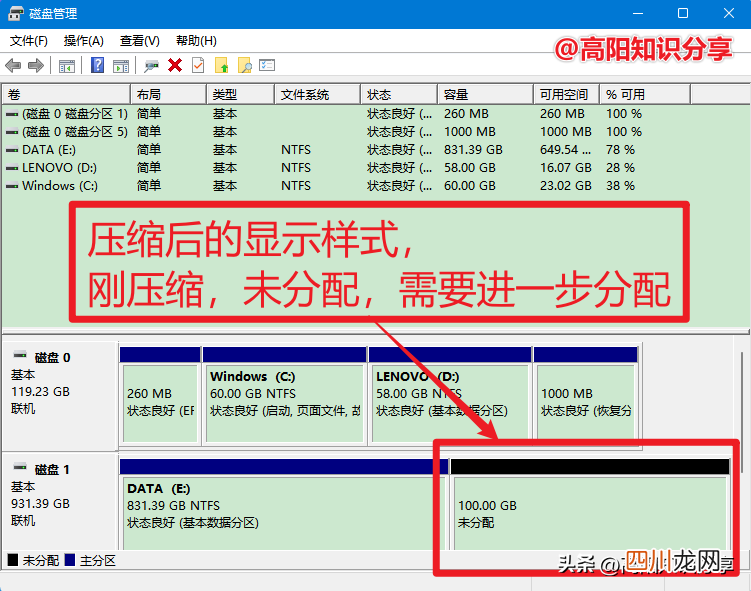Open the 查看(V) menu

[139, 41]
